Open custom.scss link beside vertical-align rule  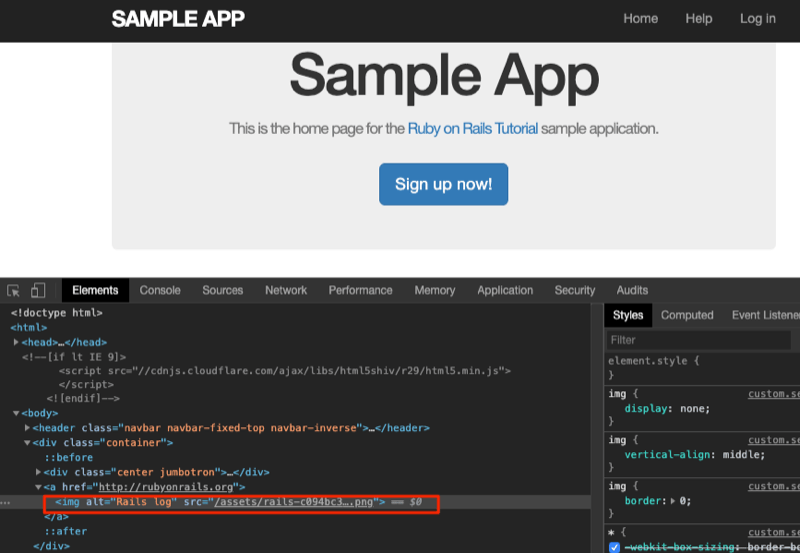(773, 440)
